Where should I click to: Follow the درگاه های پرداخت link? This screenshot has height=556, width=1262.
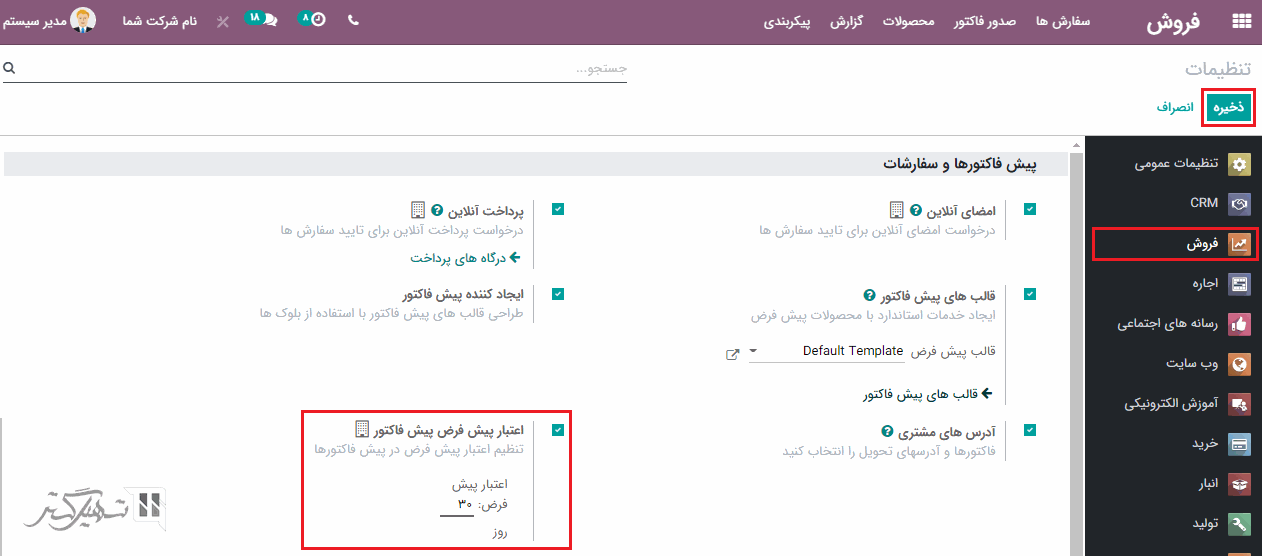click(x=466, y=258)
